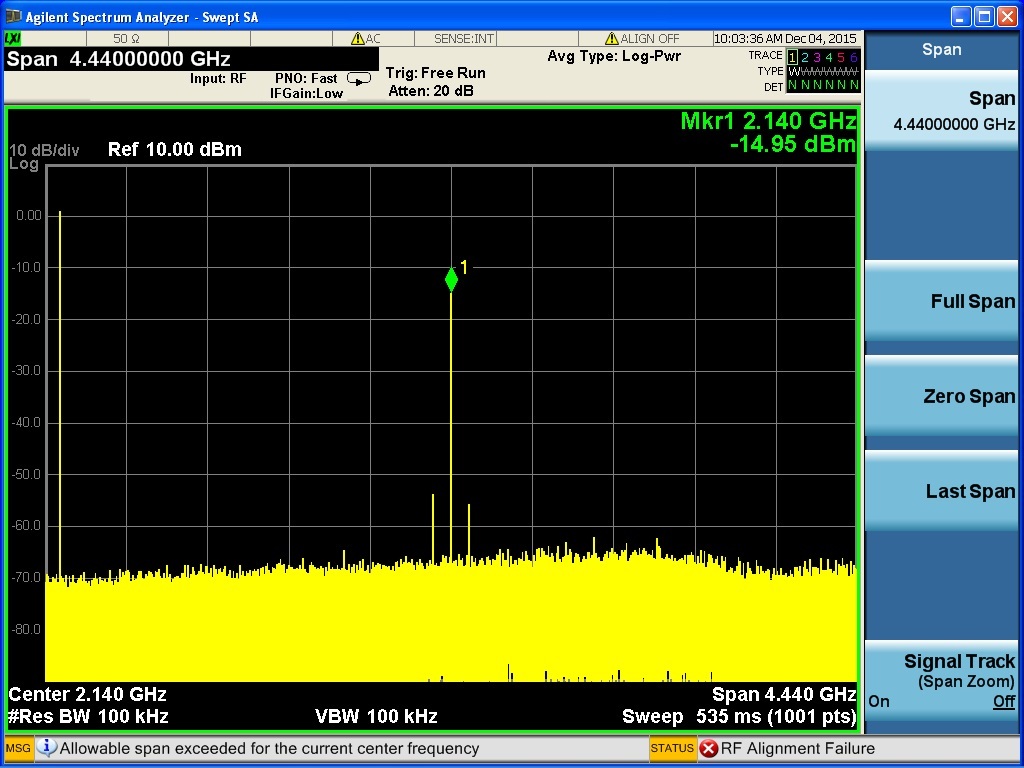Click the red RF Alignment Failure error icon
This screenshot has width=1024, height=768.
click(708, 748)
